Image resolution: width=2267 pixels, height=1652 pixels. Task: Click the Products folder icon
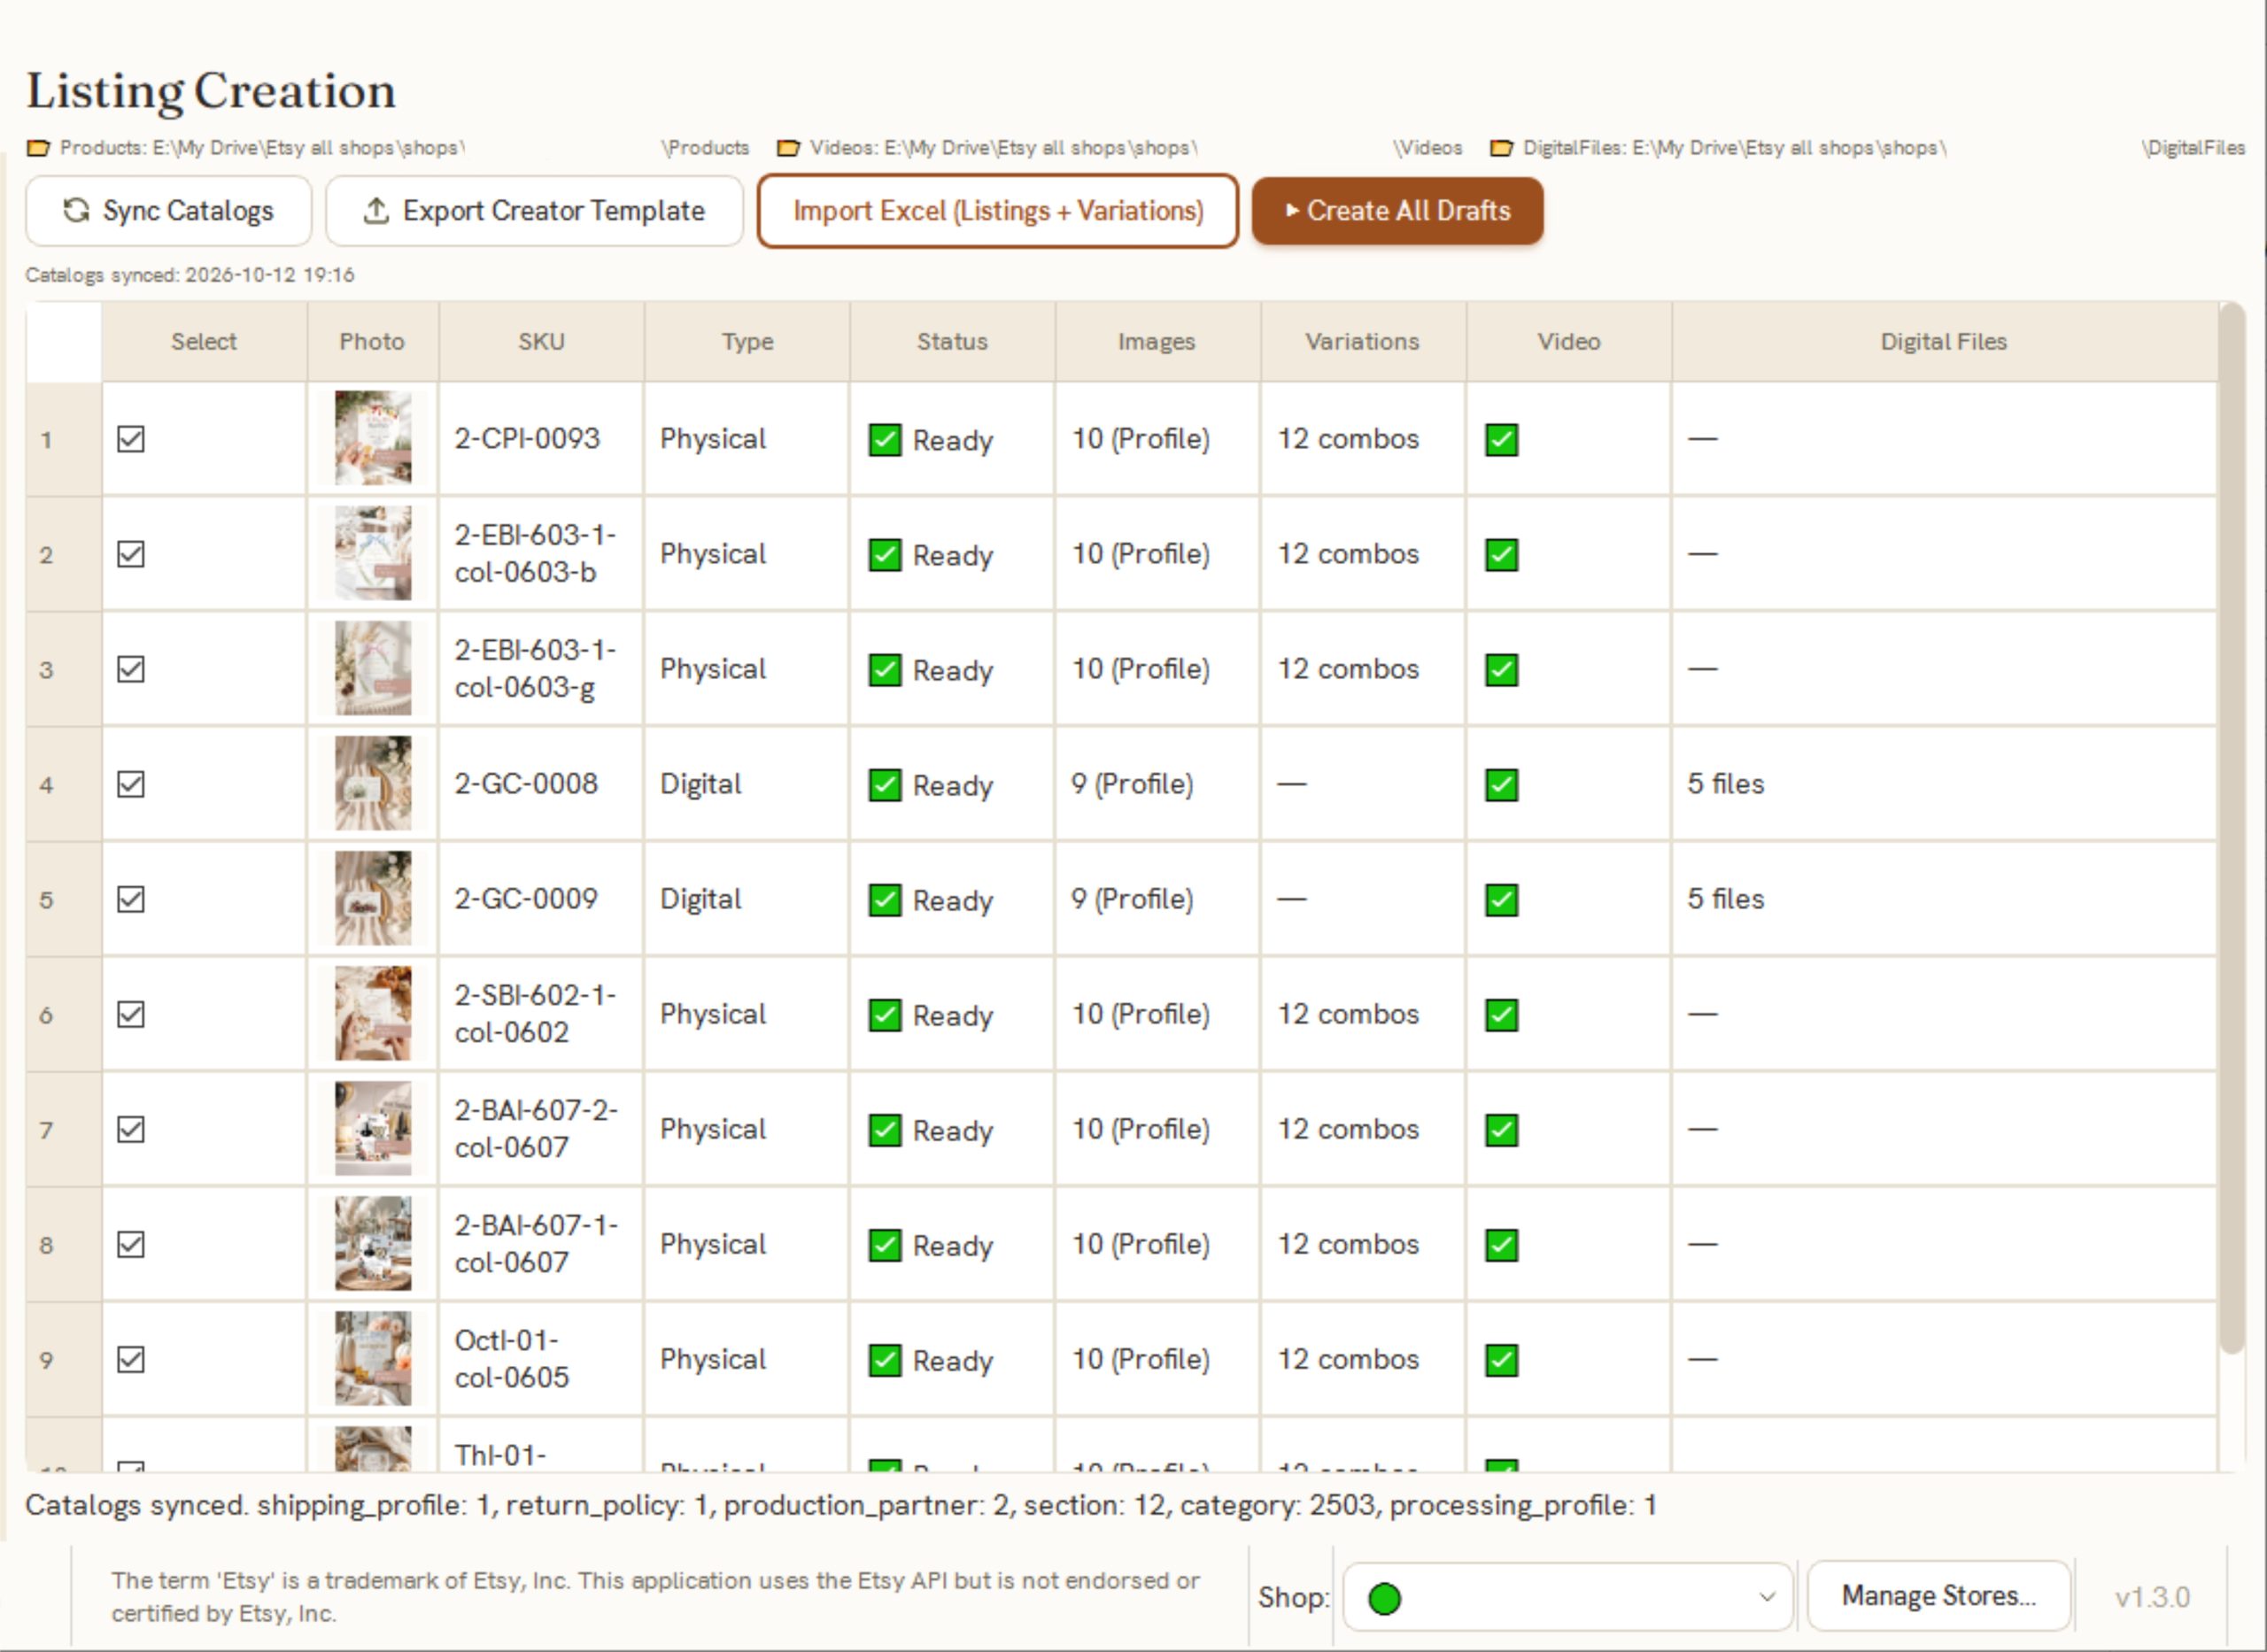38,148
